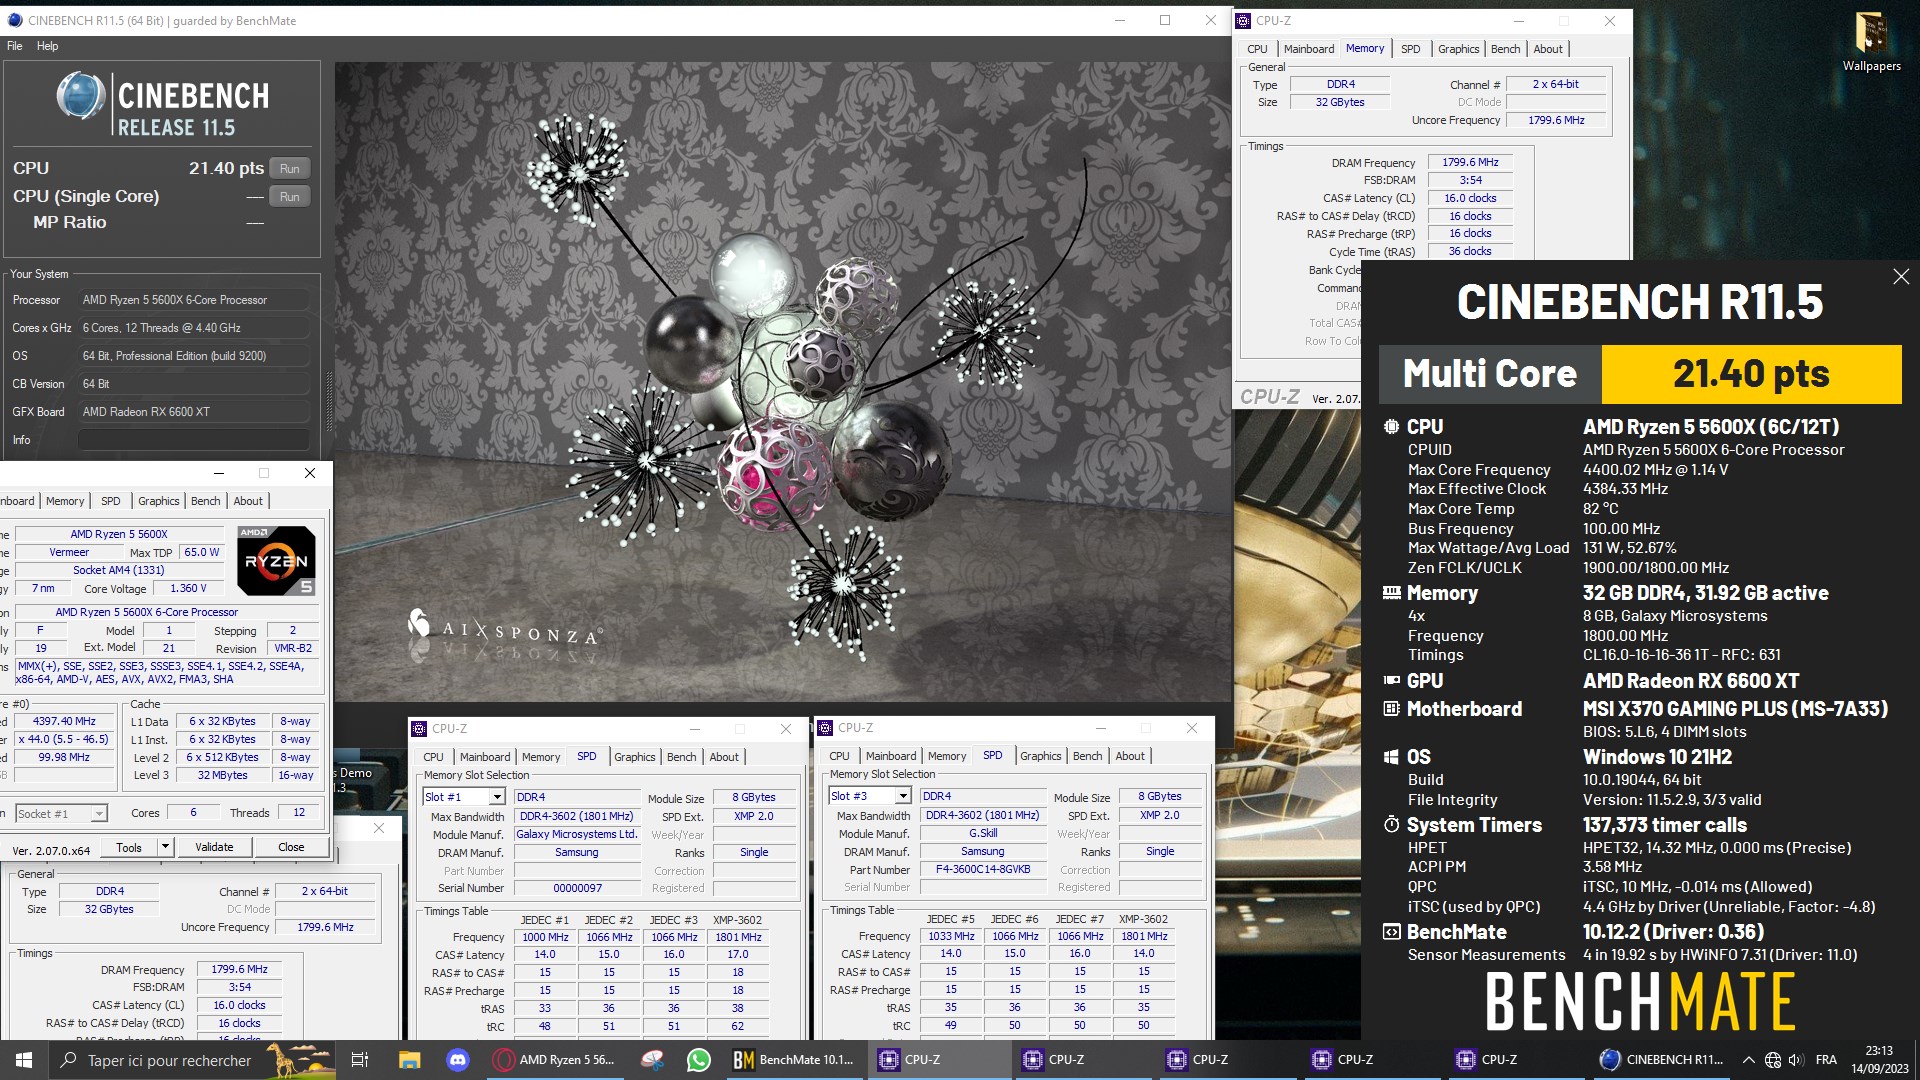The image size is (1920, 1080).
Task: Open the Windows Start menu
Action: coord(24,1060)
